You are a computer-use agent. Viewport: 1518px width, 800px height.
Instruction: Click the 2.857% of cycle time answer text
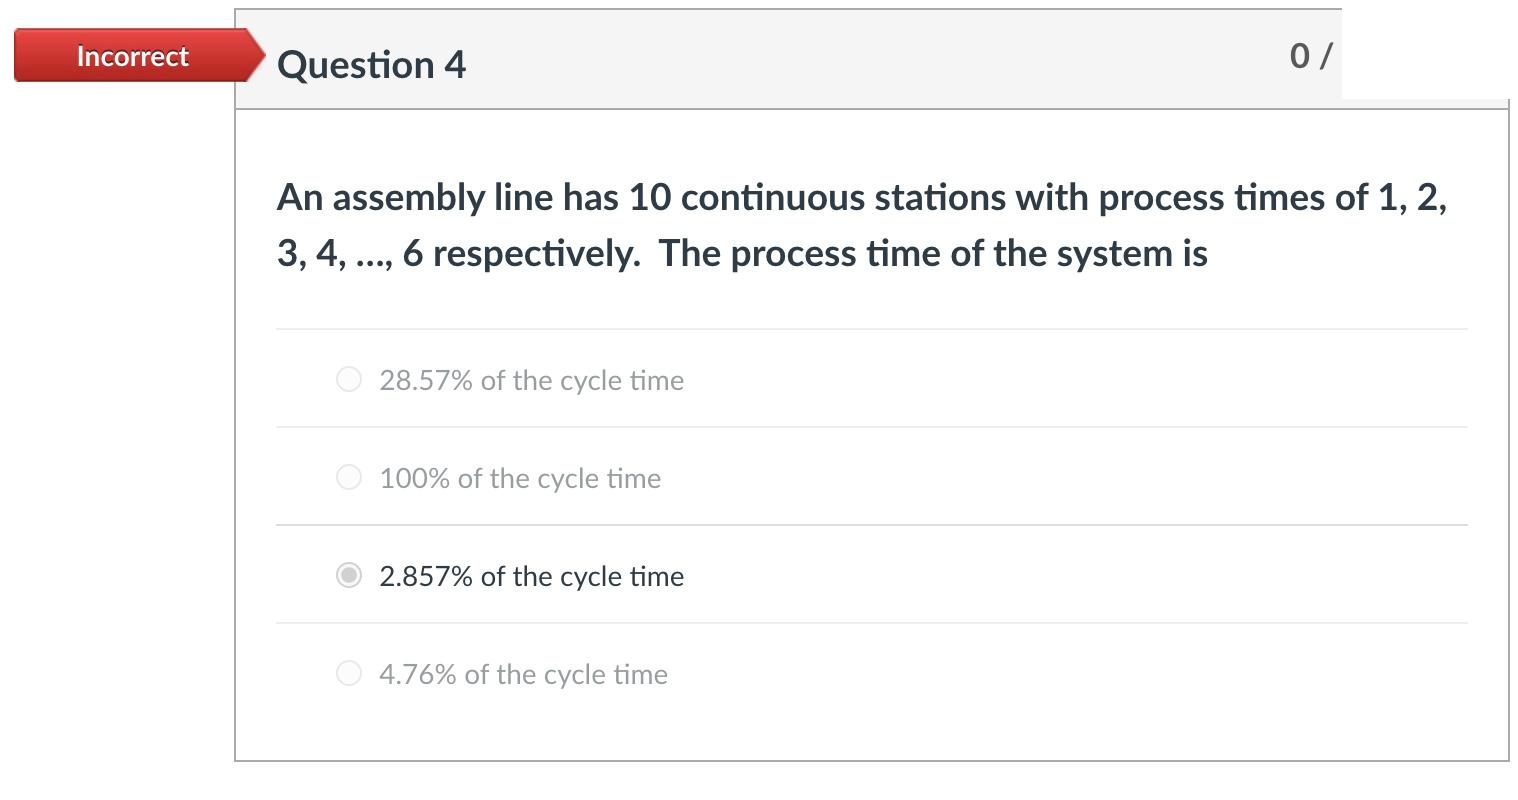531,576
